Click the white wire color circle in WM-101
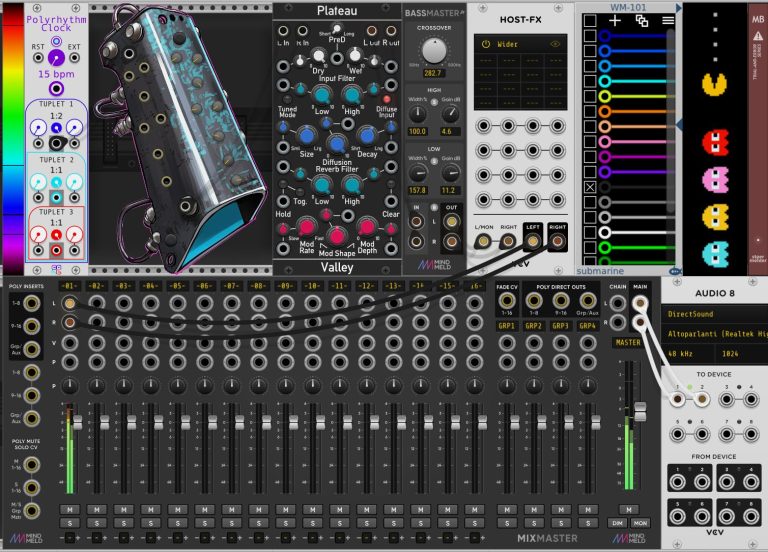 604,232
